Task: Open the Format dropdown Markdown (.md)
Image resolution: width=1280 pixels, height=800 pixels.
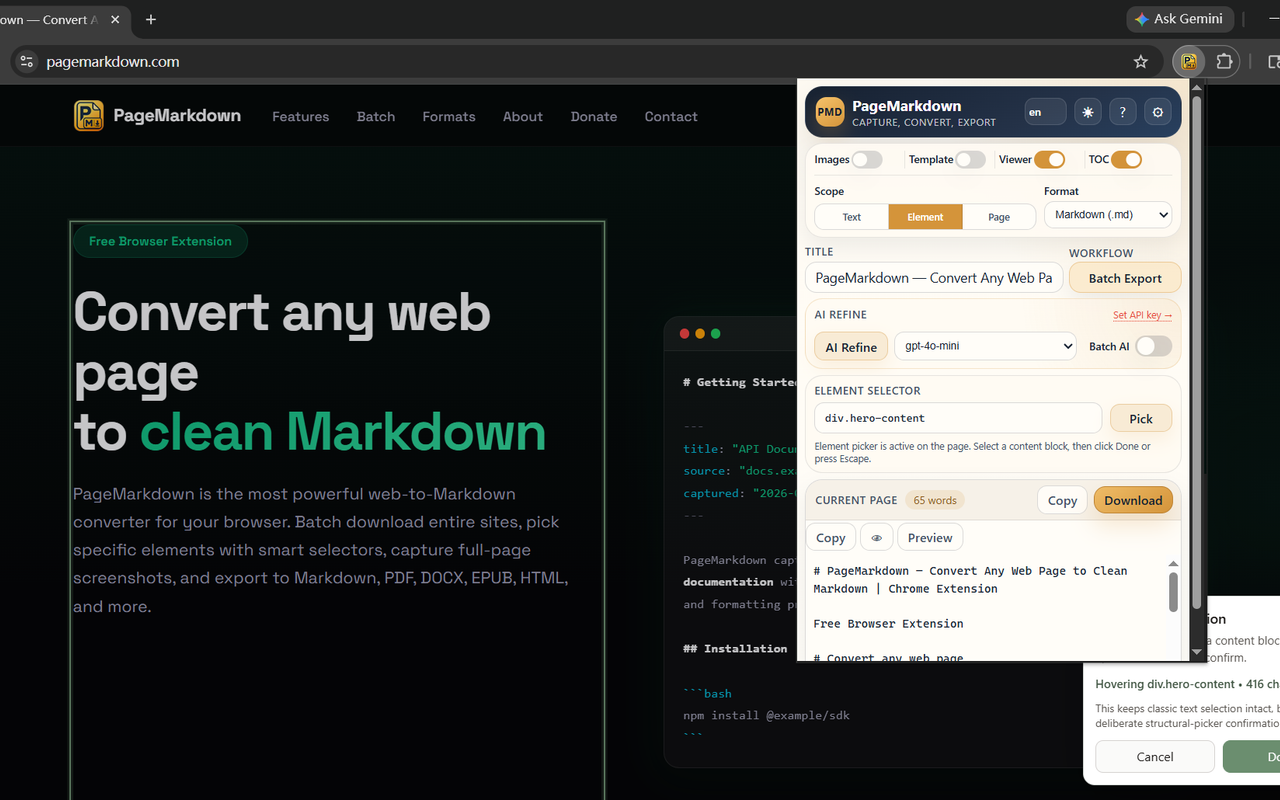Action: pos(1108,215)
